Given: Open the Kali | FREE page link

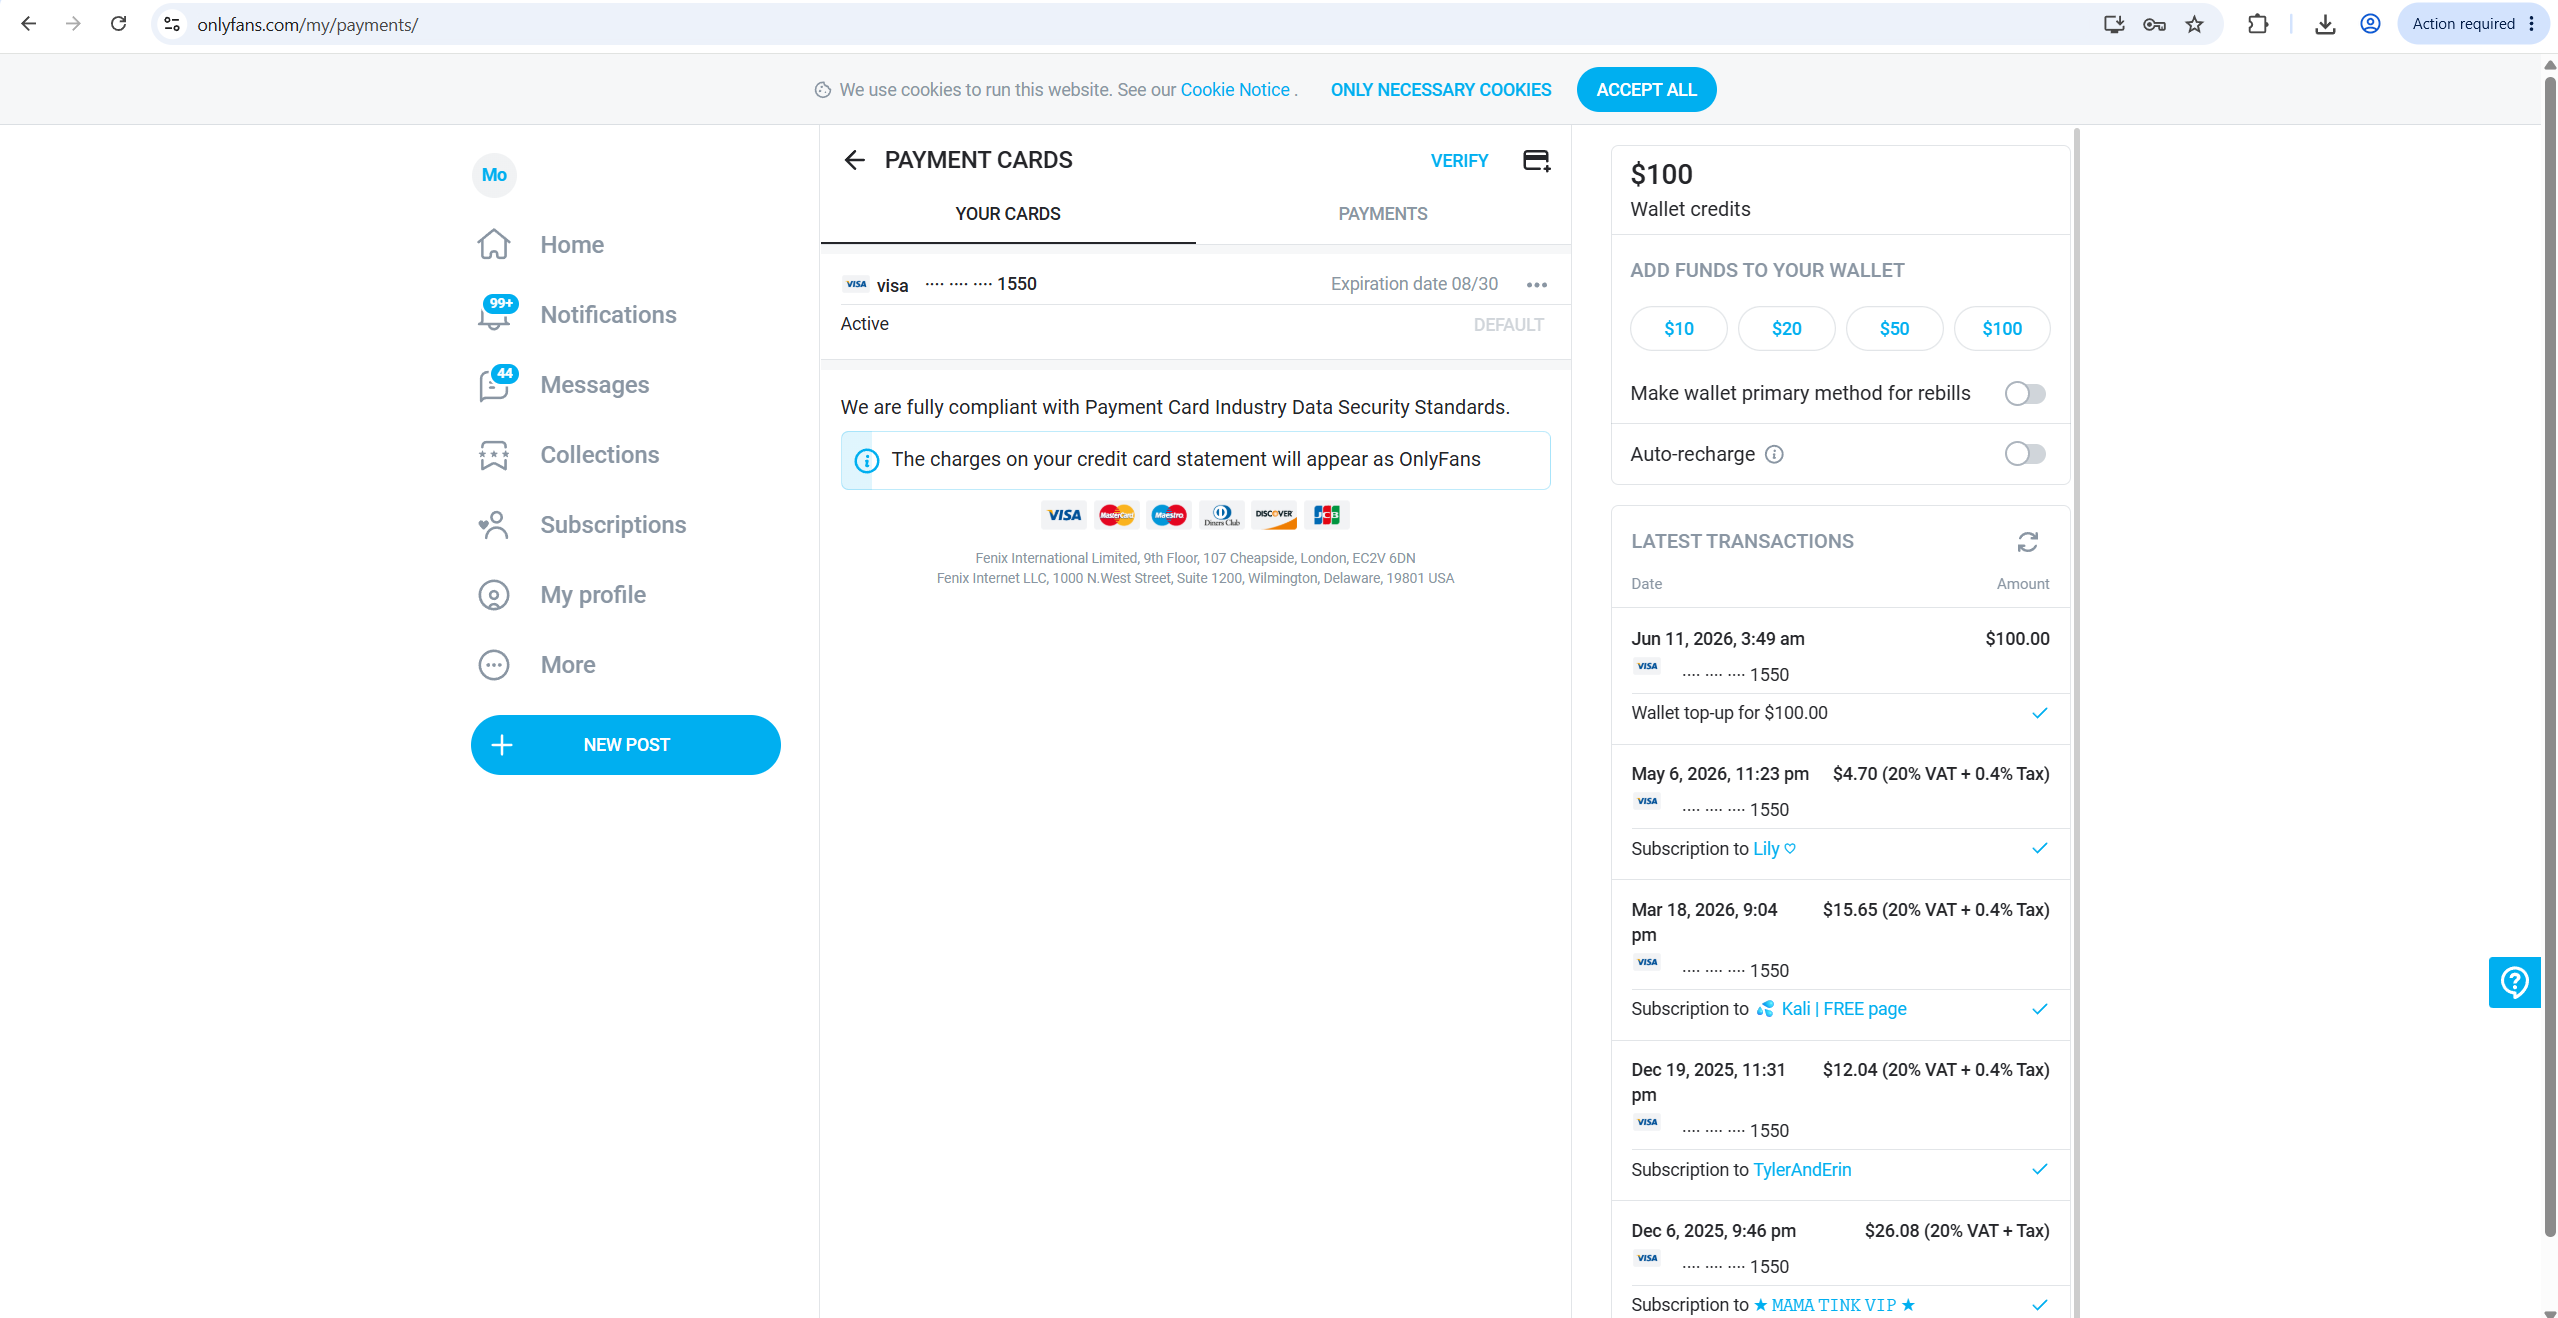Looking at the screenshot, I should point(1832,1009).
